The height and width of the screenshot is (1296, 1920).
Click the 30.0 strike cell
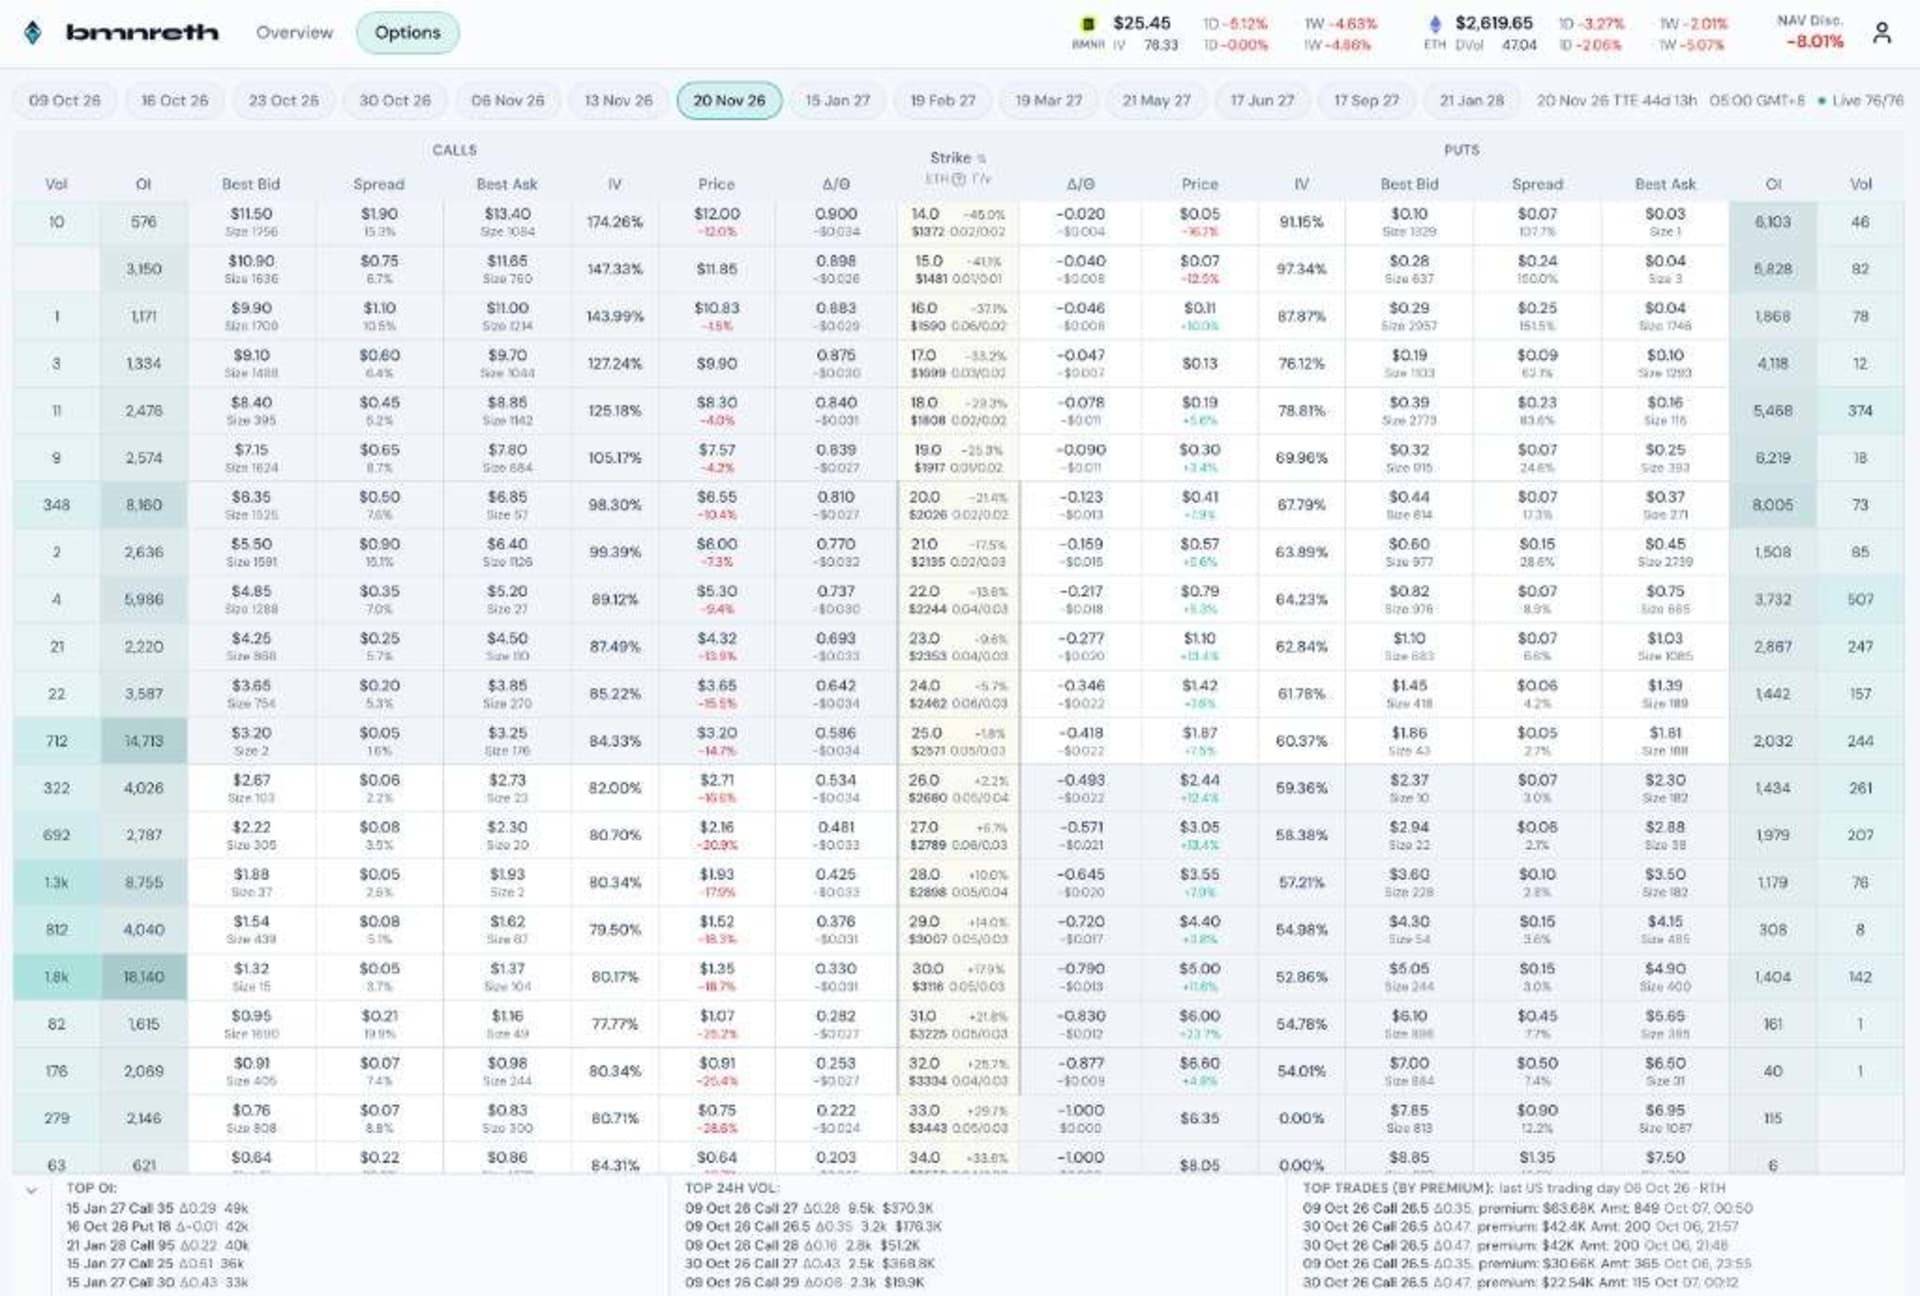tap(958, 977)
